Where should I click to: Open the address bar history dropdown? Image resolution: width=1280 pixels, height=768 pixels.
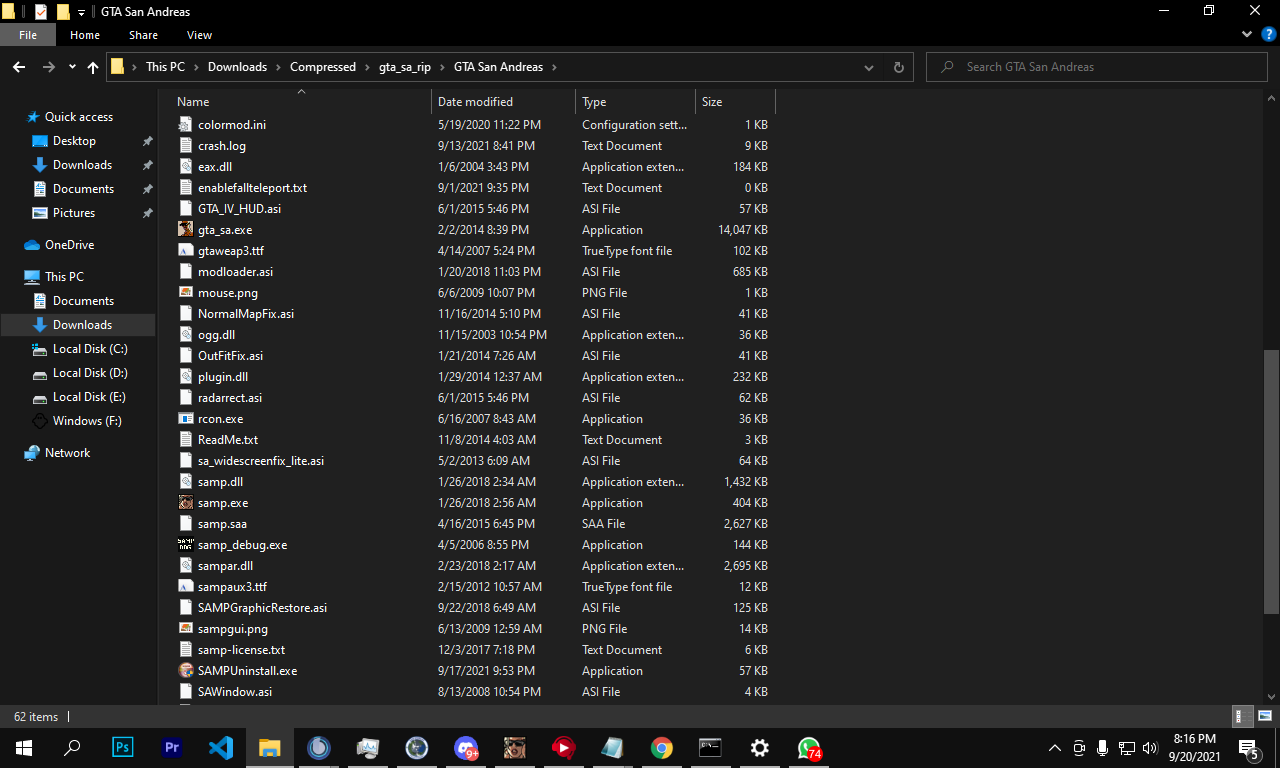click(869, 67)
